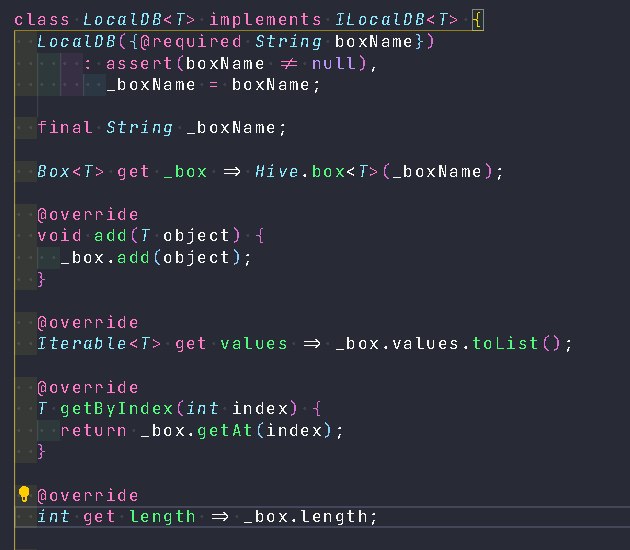Click the @override above getByIndex

click(x=88, y=388)
